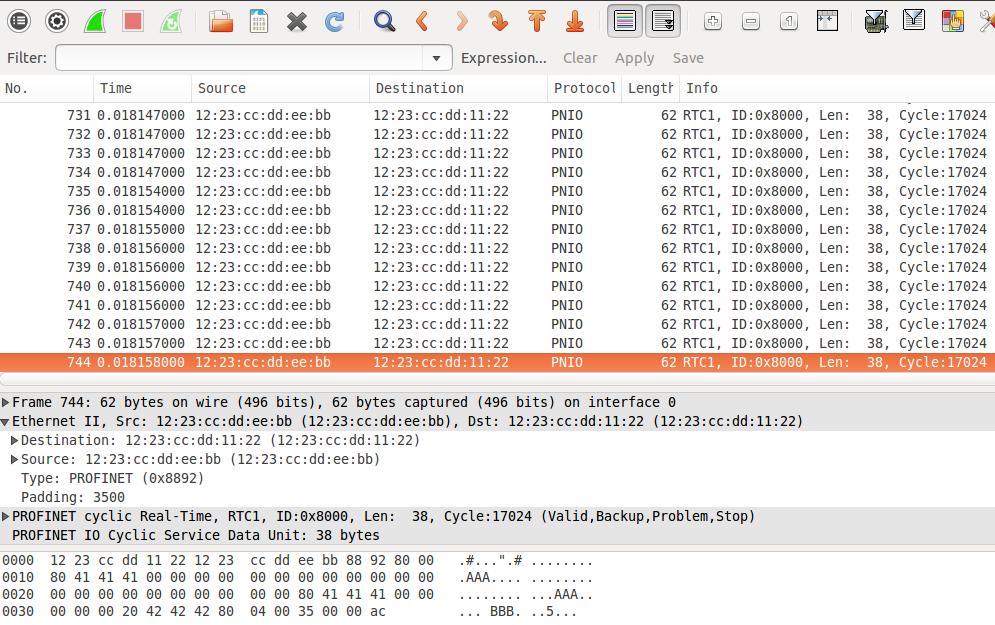This screenshot has width=995, height=625.
Task: Expand PROFINET cyclic Real-Time node
Action: pyautogui.click(x=6, y=516)
